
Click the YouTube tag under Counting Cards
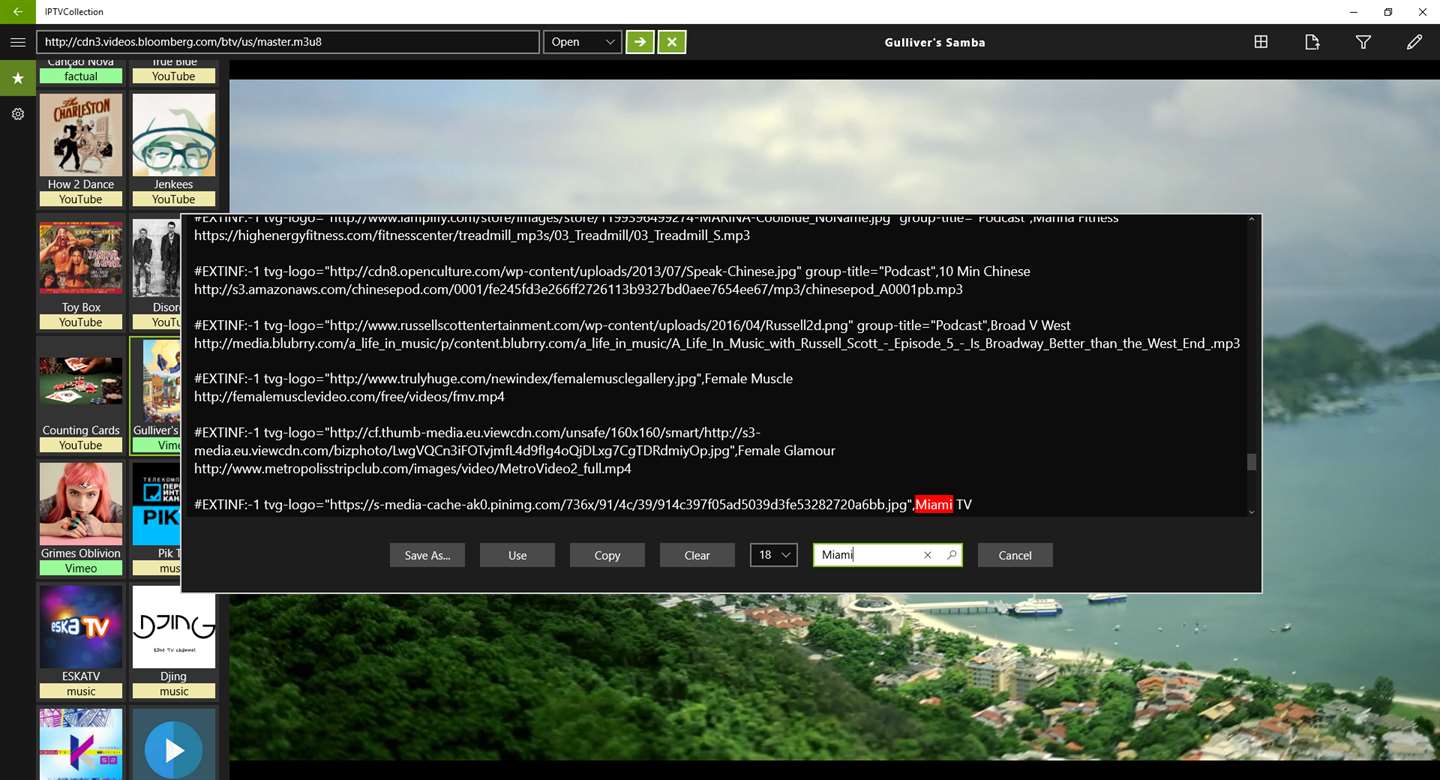pyautogui.click(x=81, y=445)
